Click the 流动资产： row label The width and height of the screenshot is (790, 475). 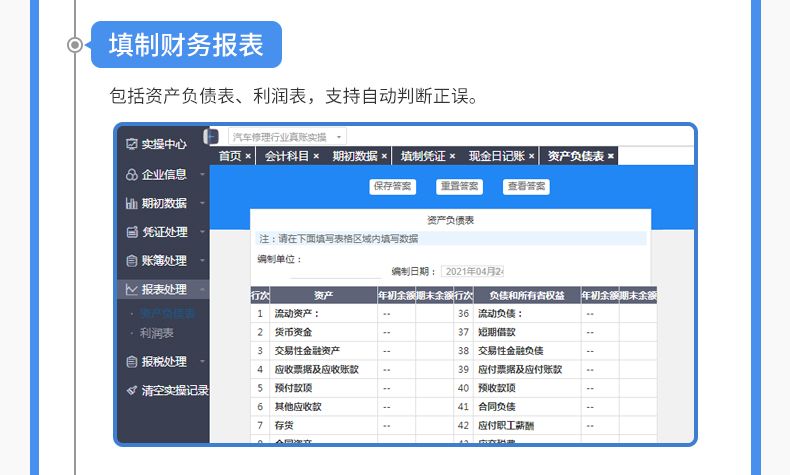tap(297, 314)
